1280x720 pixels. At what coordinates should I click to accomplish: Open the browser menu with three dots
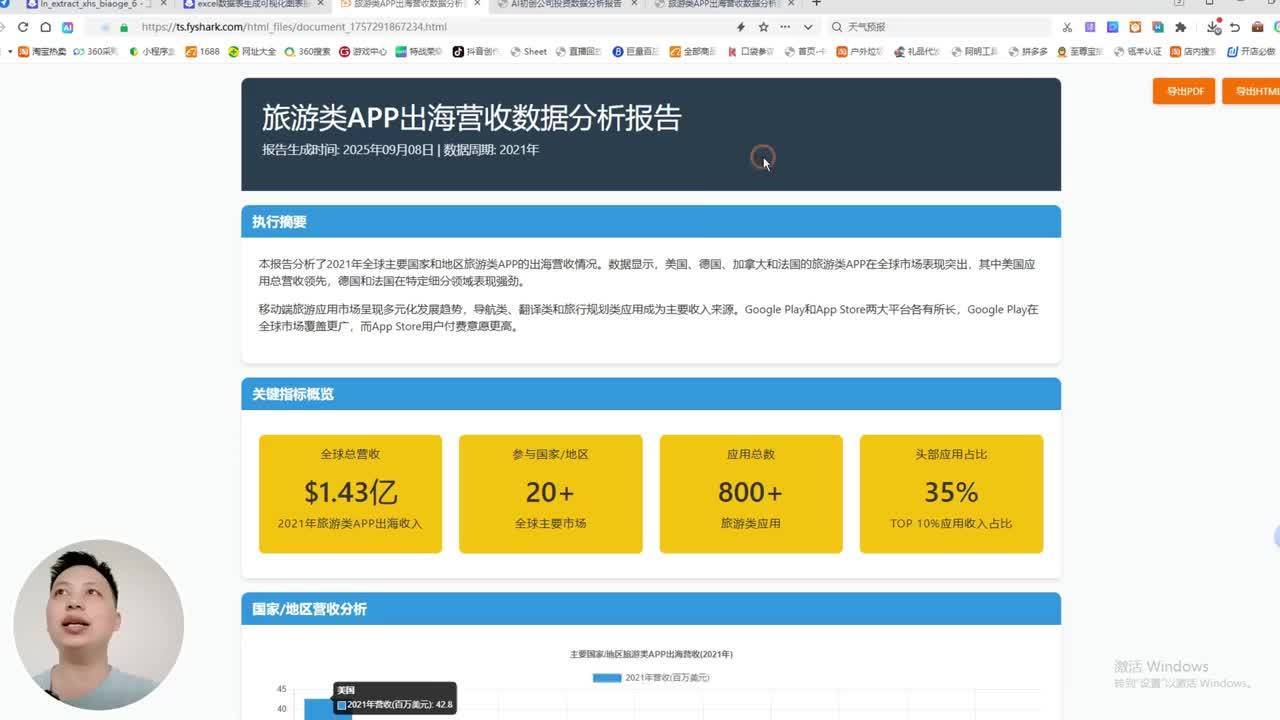click(x=784, y=27)
